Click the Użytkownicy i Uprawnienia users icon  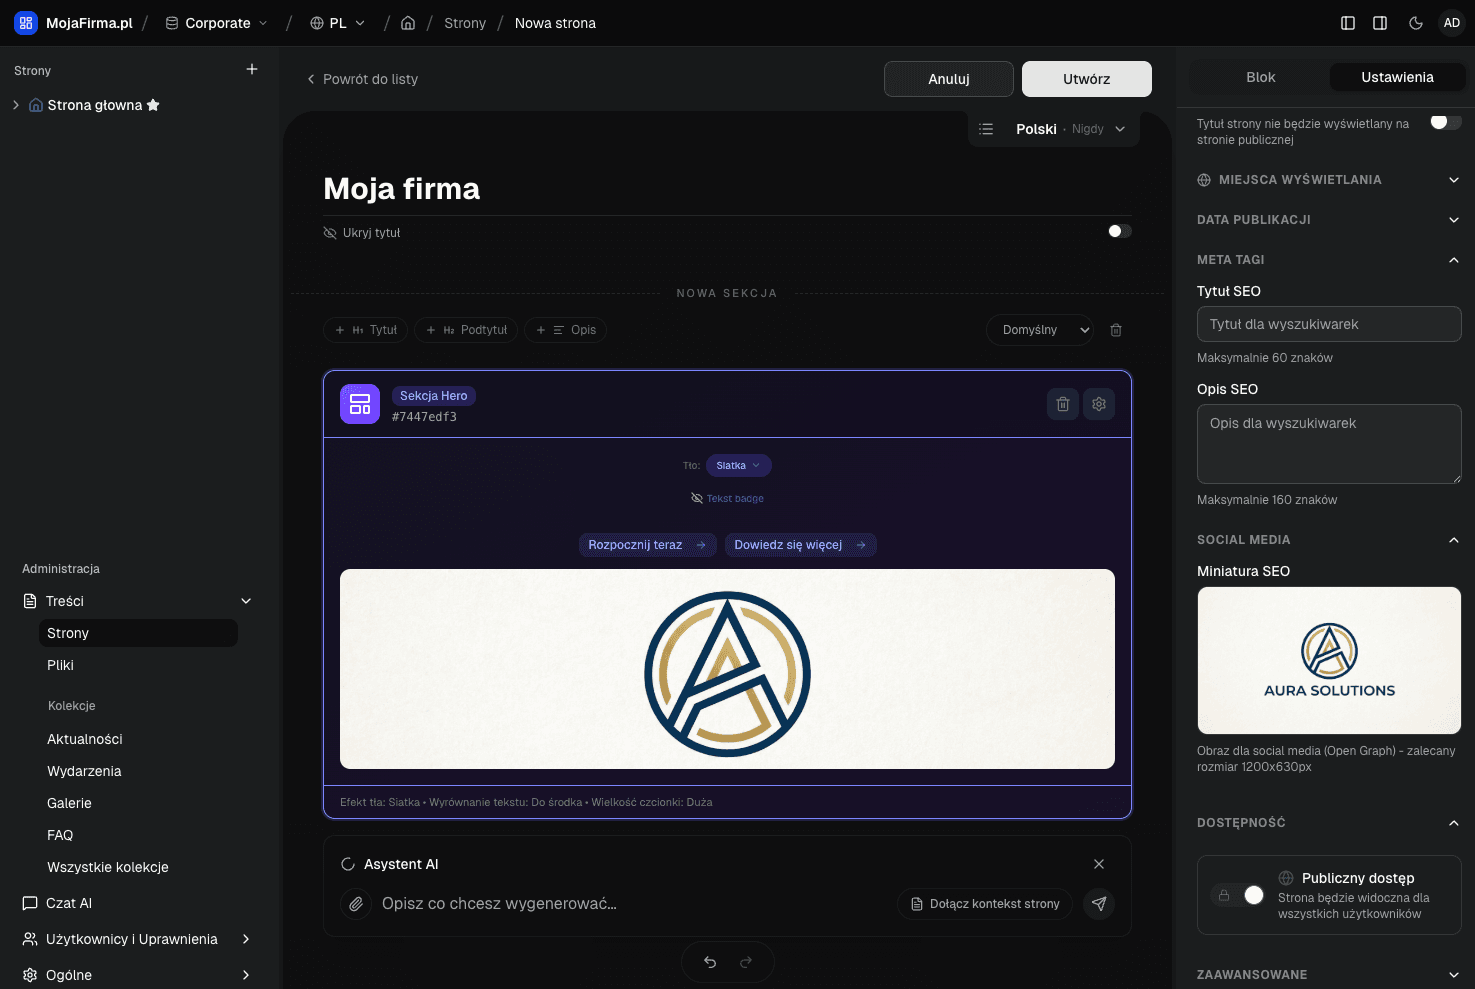[30, 939]
